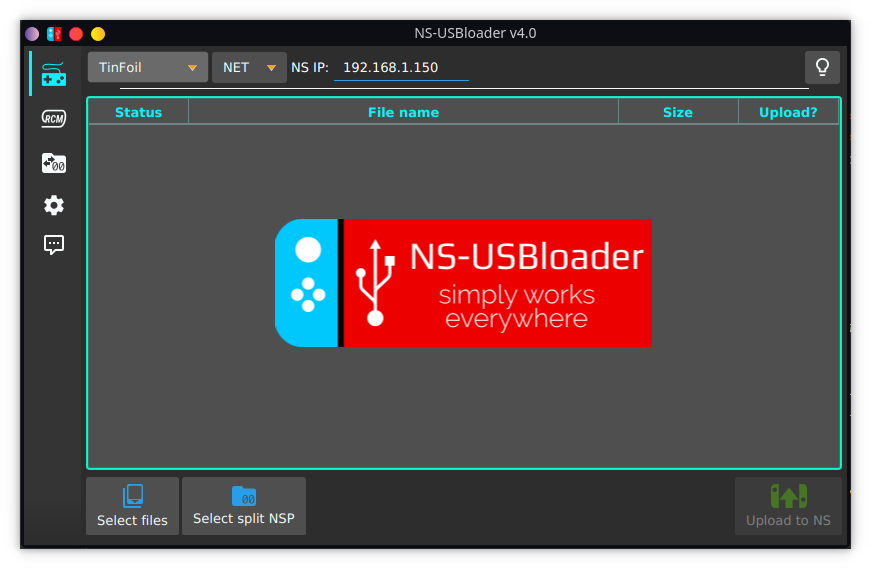Edit the NS IP address field
This screenshot has height=569, width=871.
tap(401, 68)
